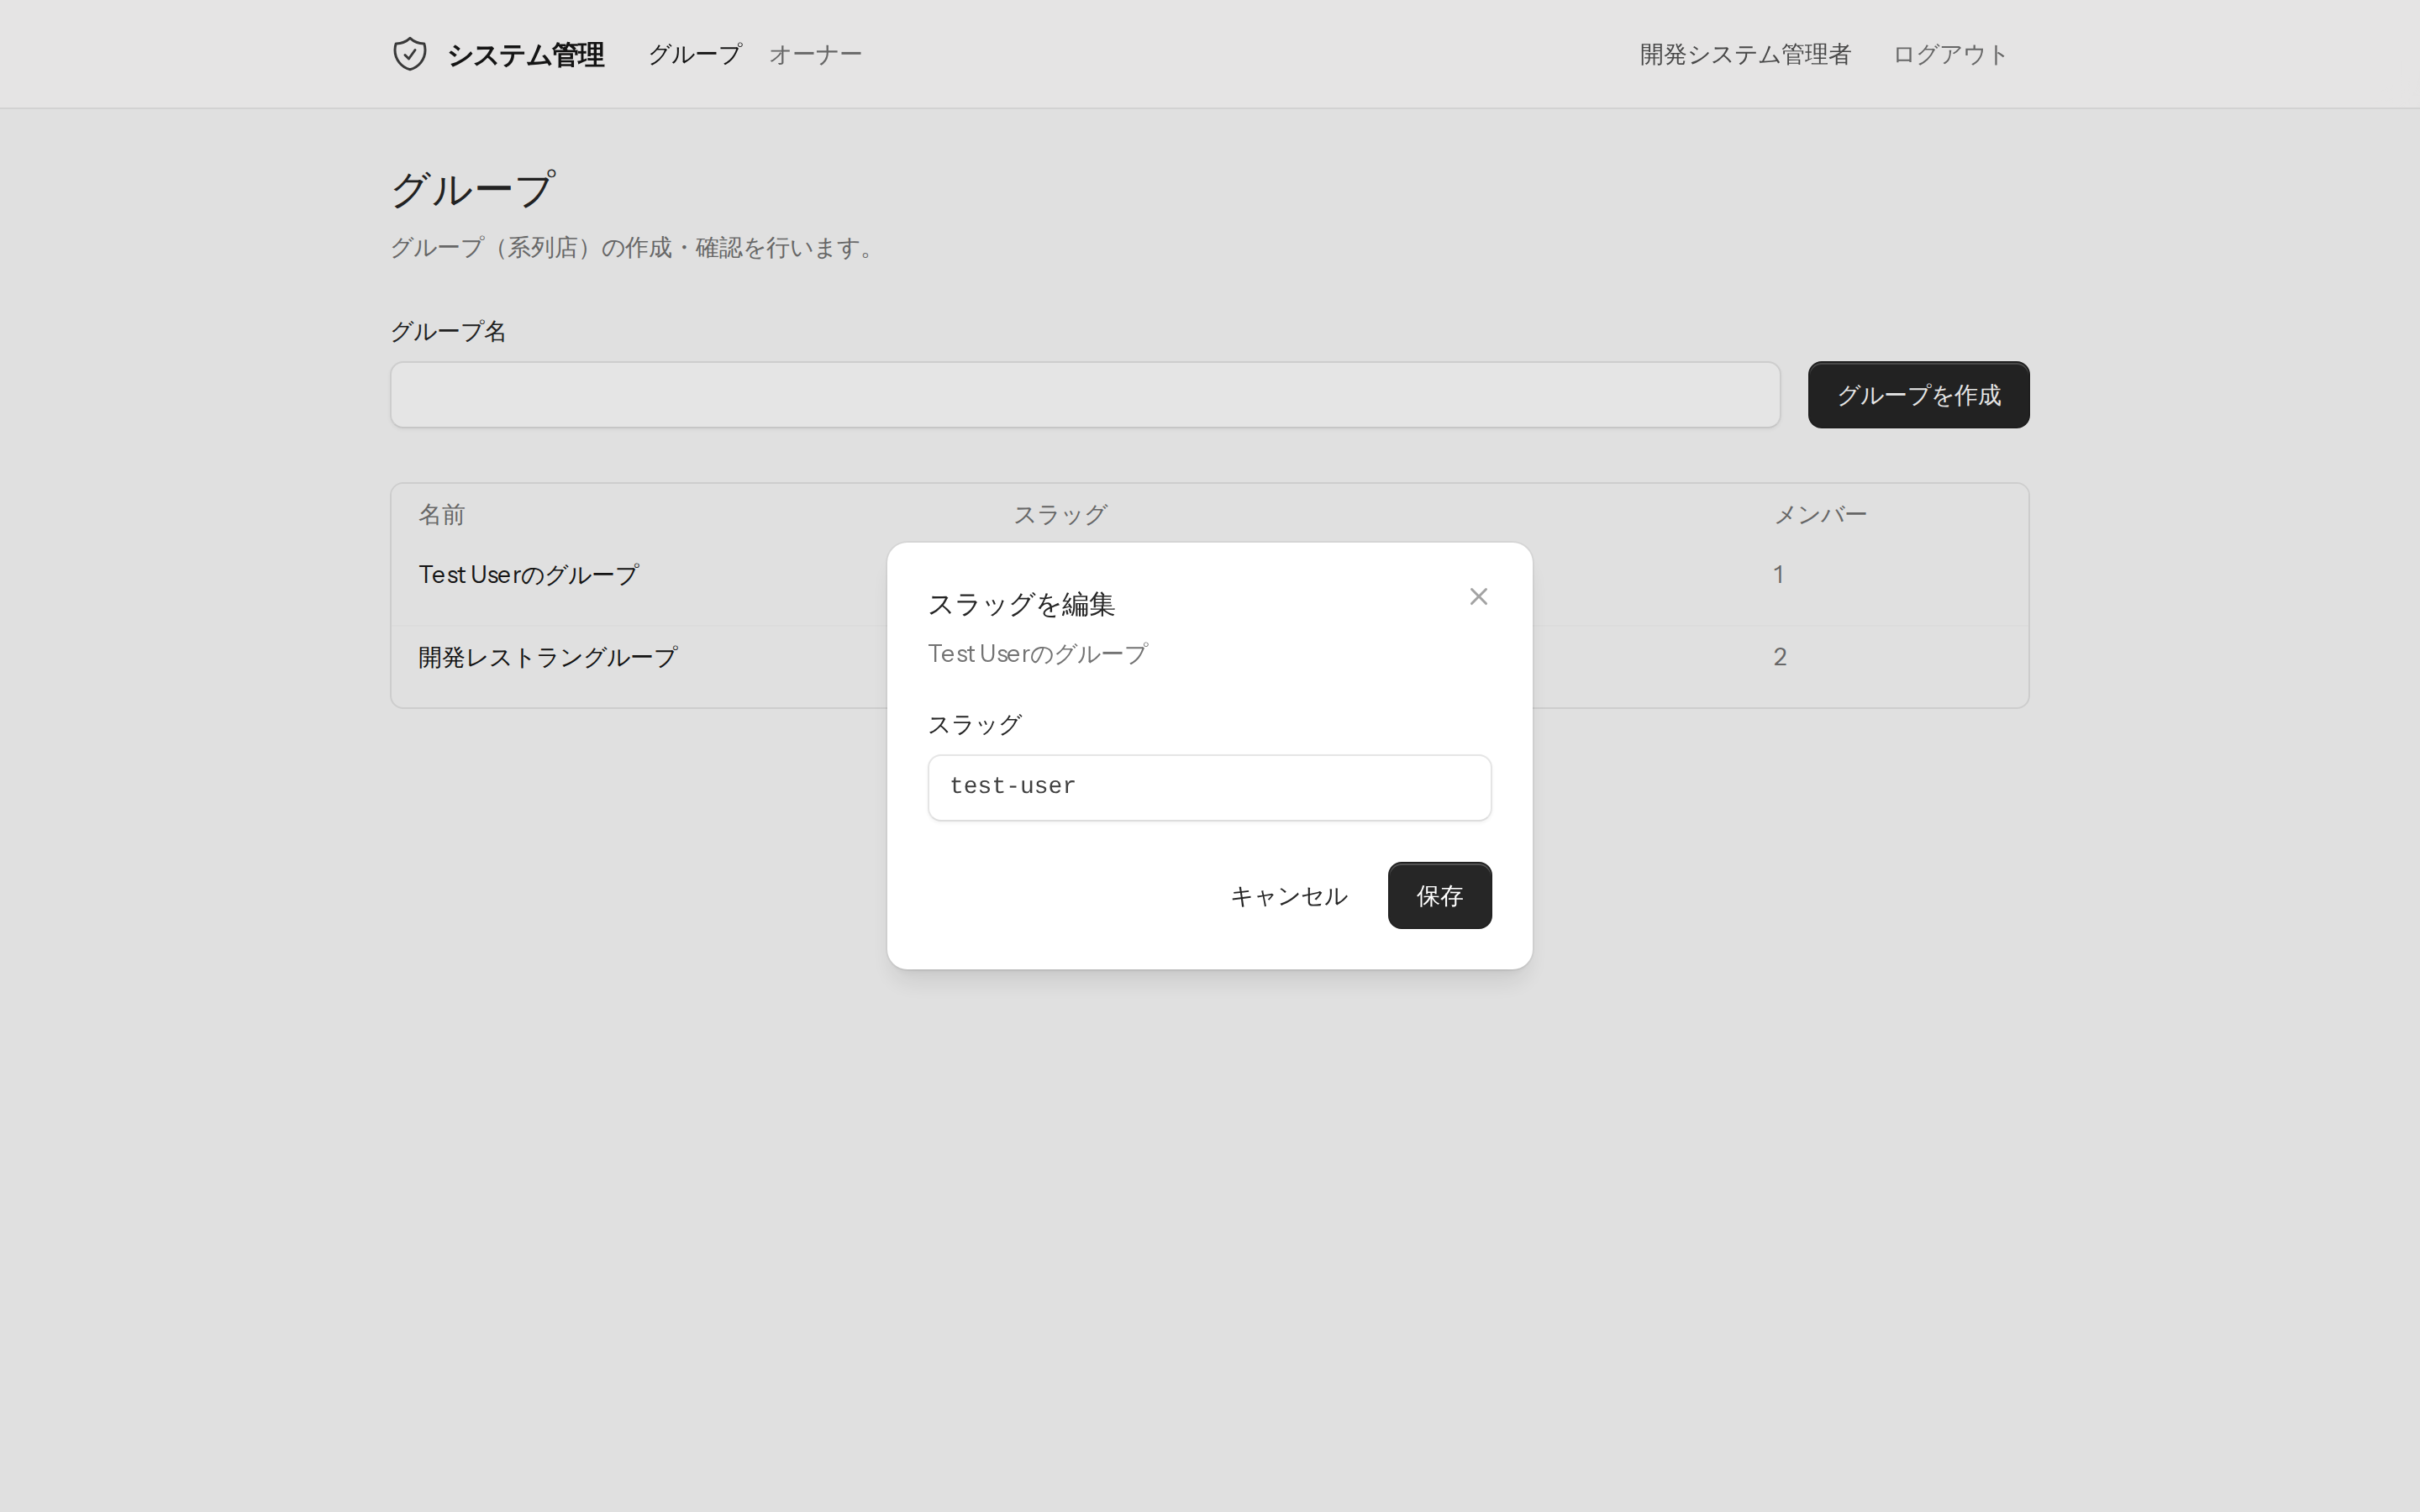This screenshot has height=1512, width=2420.
Task: Click the グループ page heading
Action: point(472,190)
